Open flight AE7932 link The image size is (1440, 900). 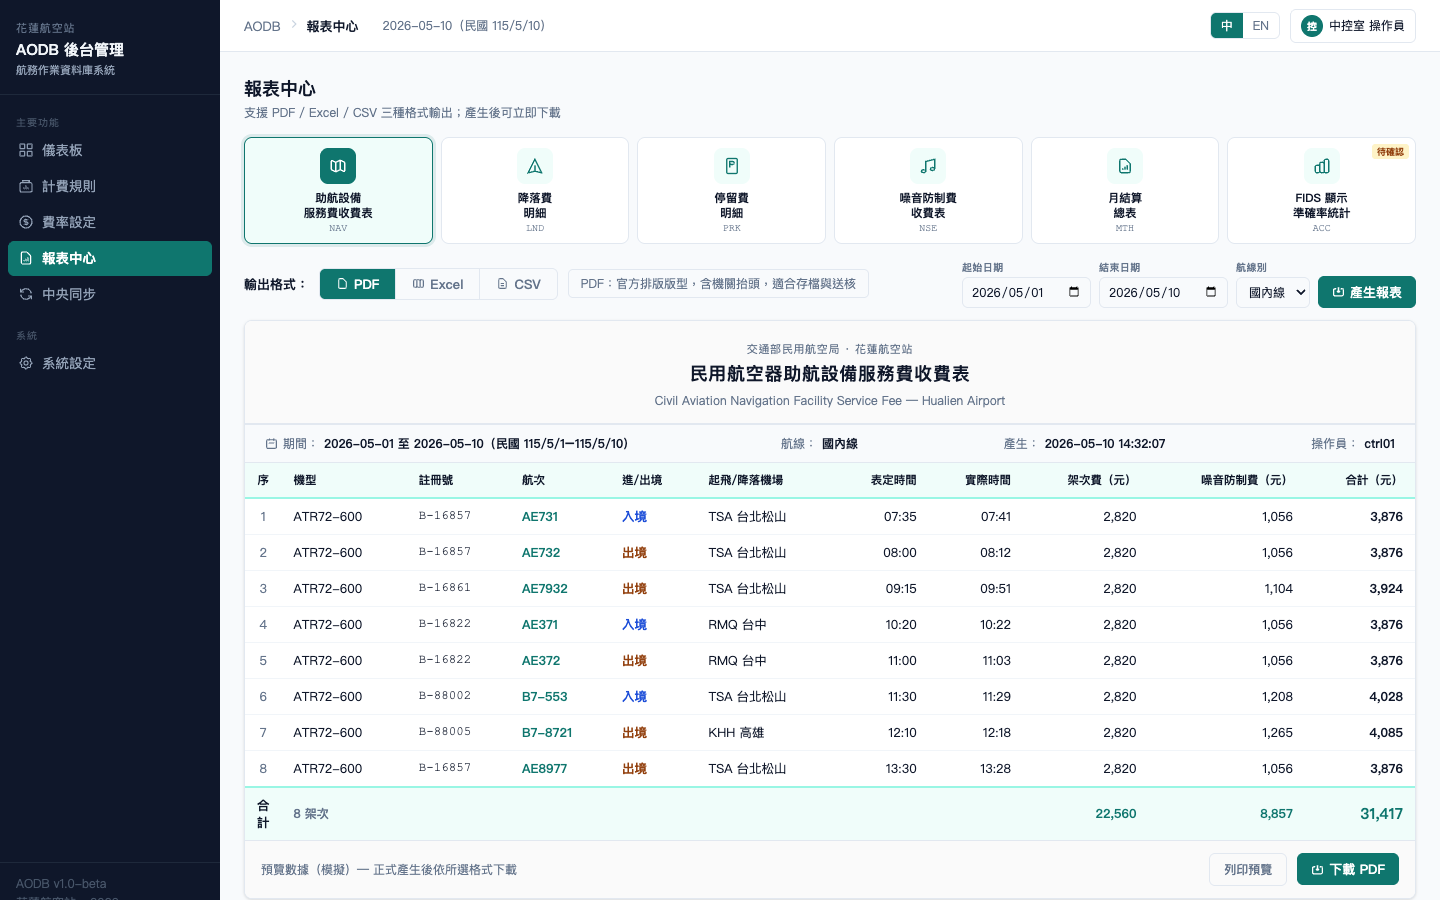[x=545, y=589]
